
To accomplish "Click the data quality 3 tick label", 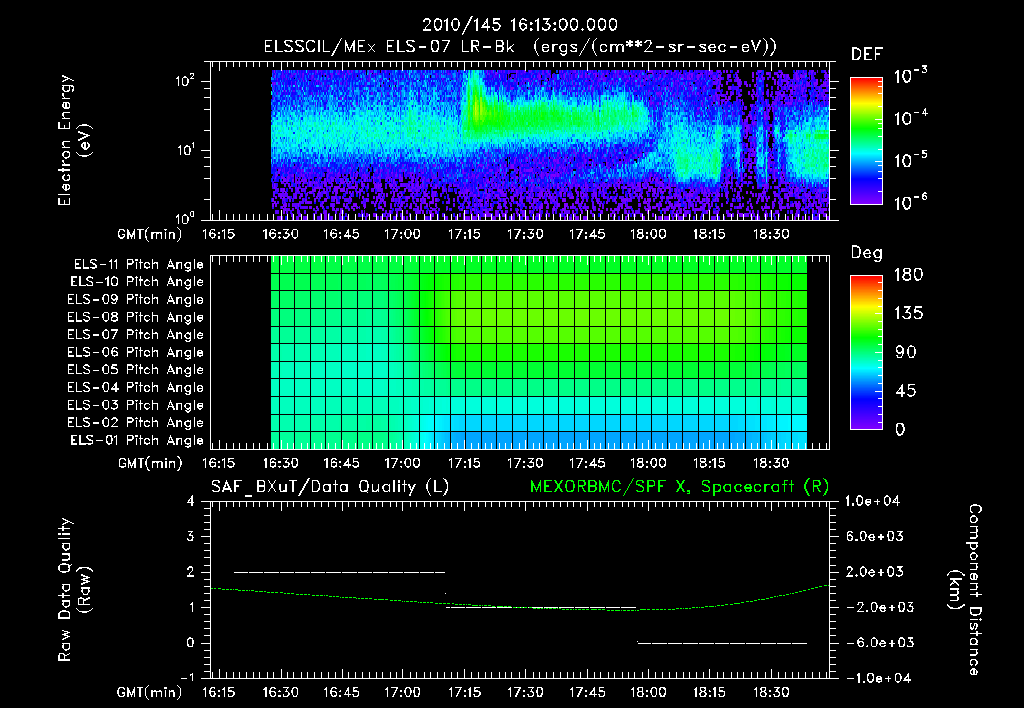I will pos(191,537).
